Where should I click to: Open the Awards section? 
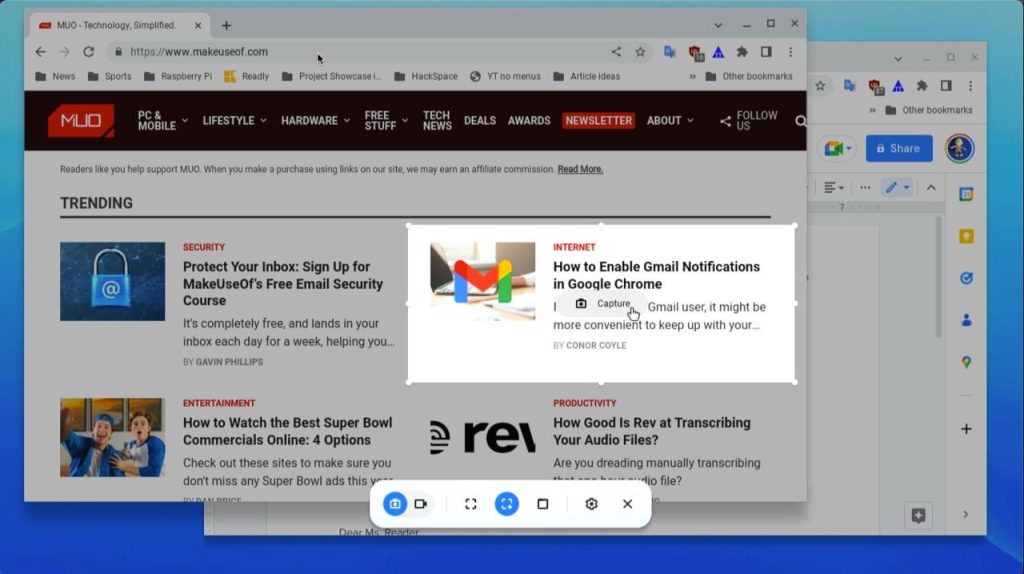click(529, 121)
